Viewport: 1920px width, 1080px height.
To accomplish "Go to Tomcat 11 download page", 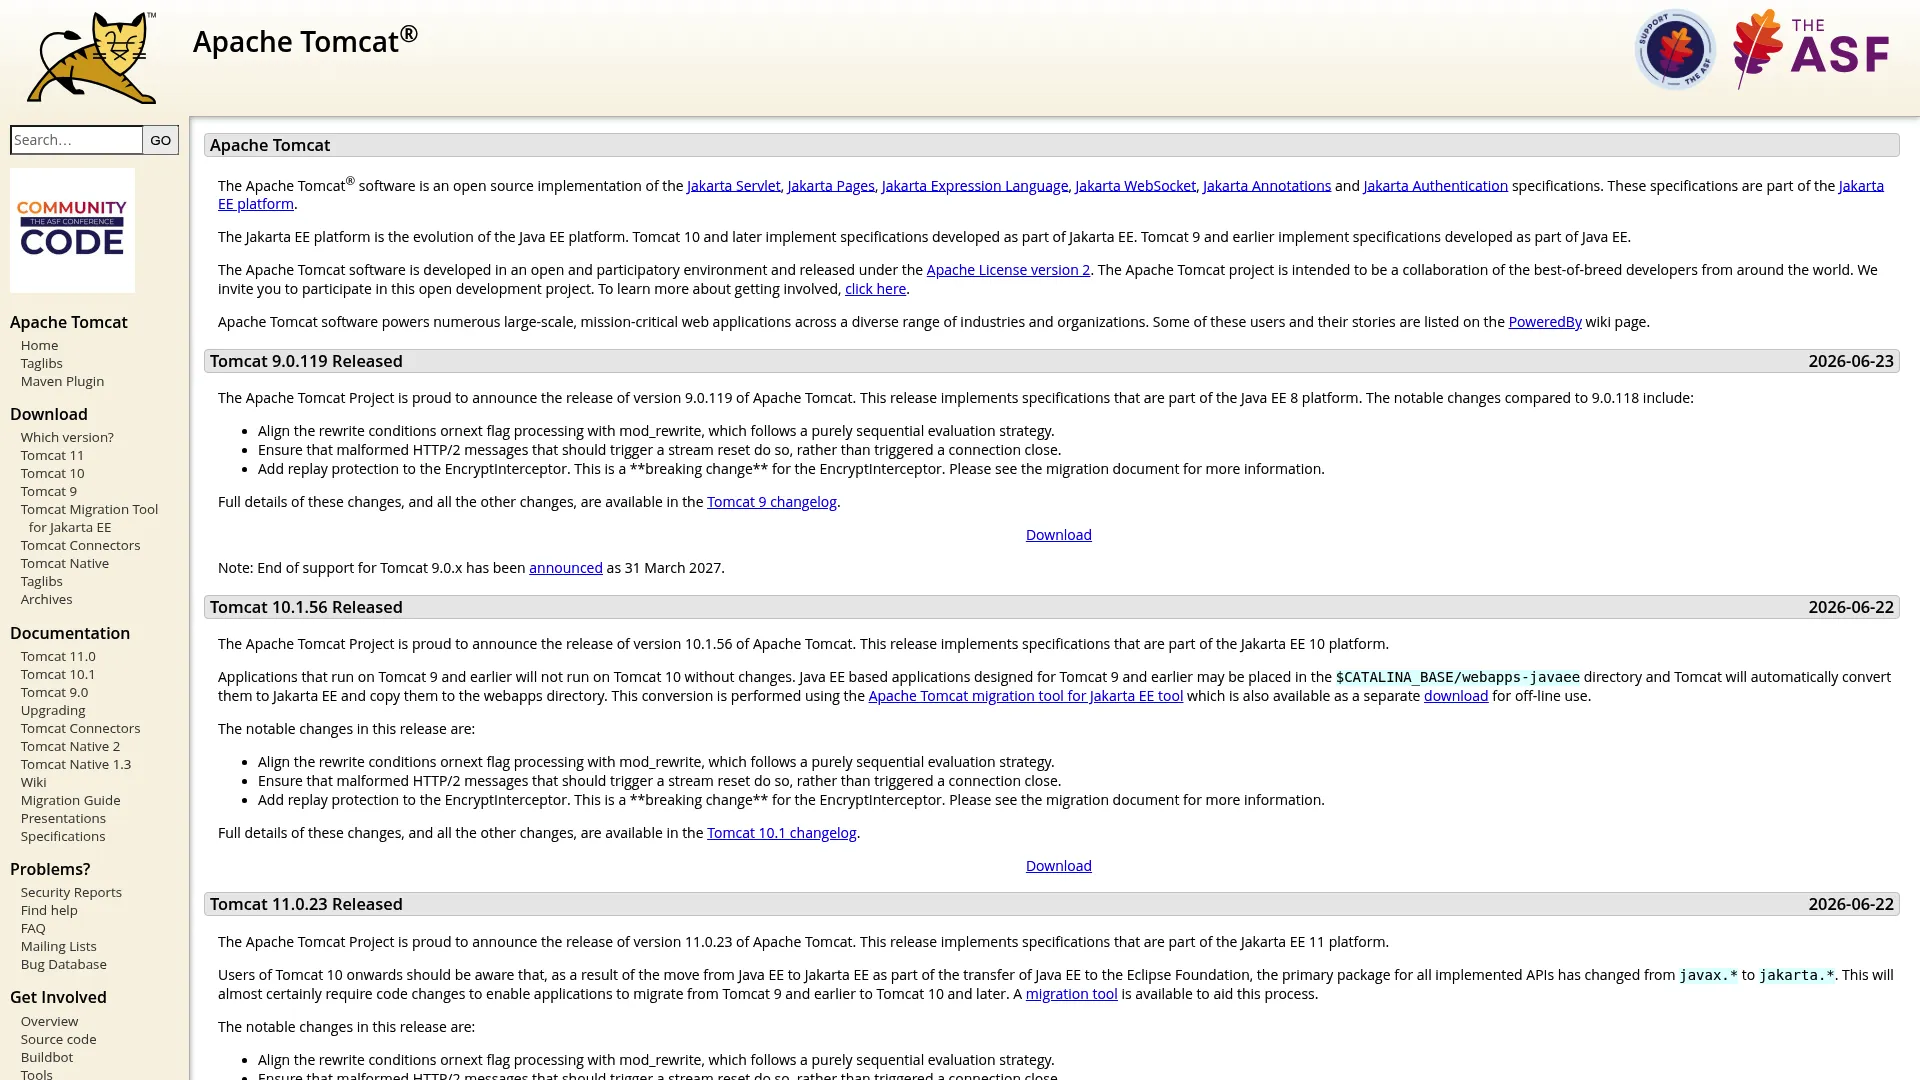I will (x=52, y=455).
